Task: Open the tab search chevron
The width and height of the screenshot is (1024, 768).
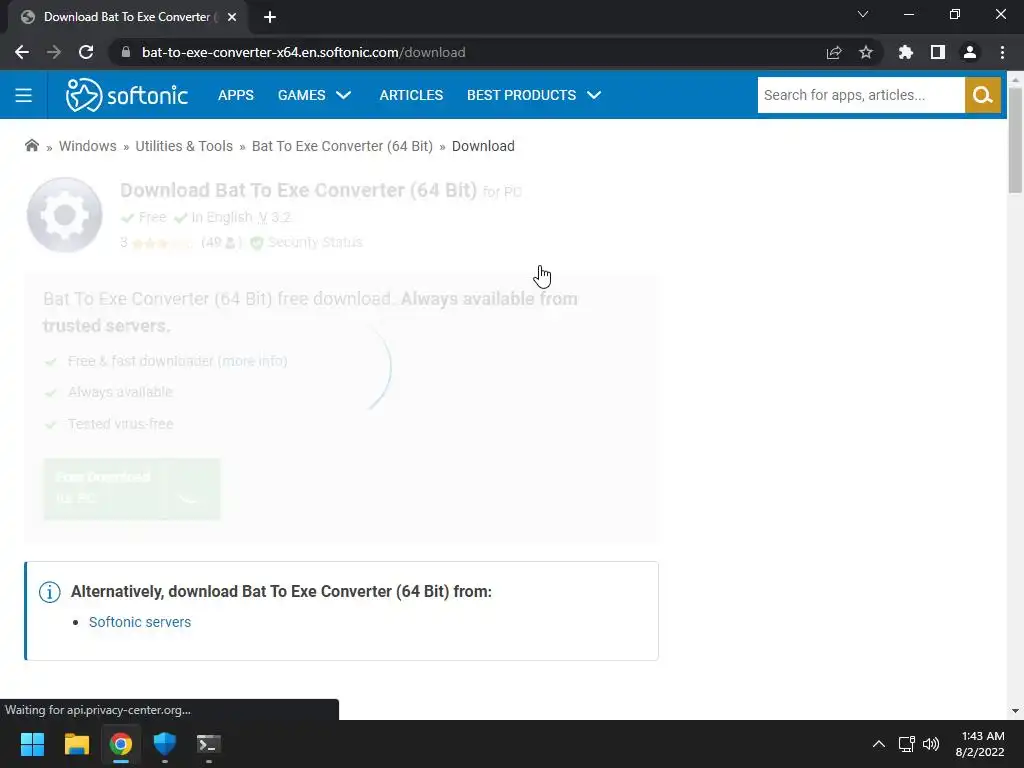Action: point(862,14)
